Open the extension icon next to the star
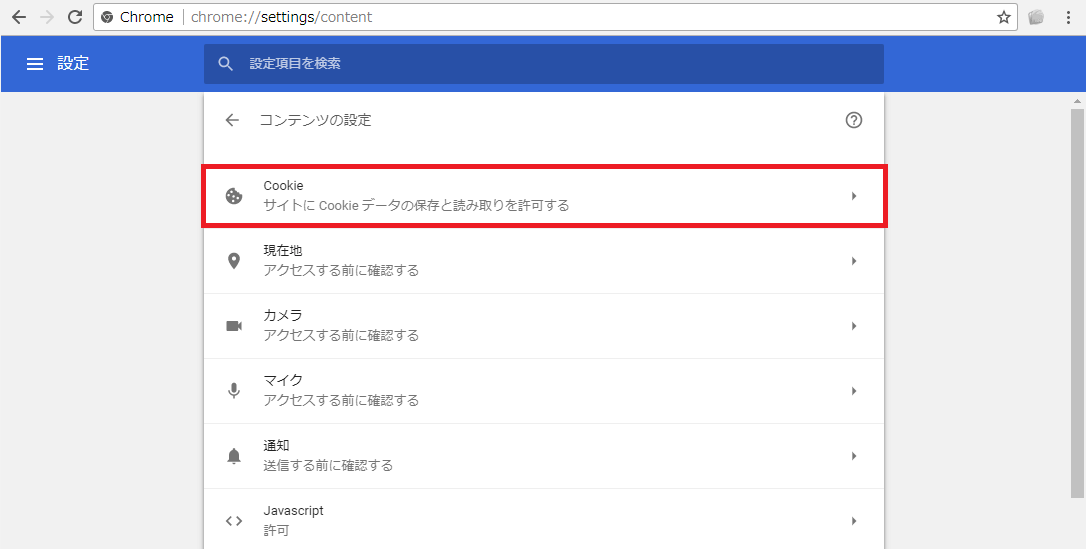 1036,17
